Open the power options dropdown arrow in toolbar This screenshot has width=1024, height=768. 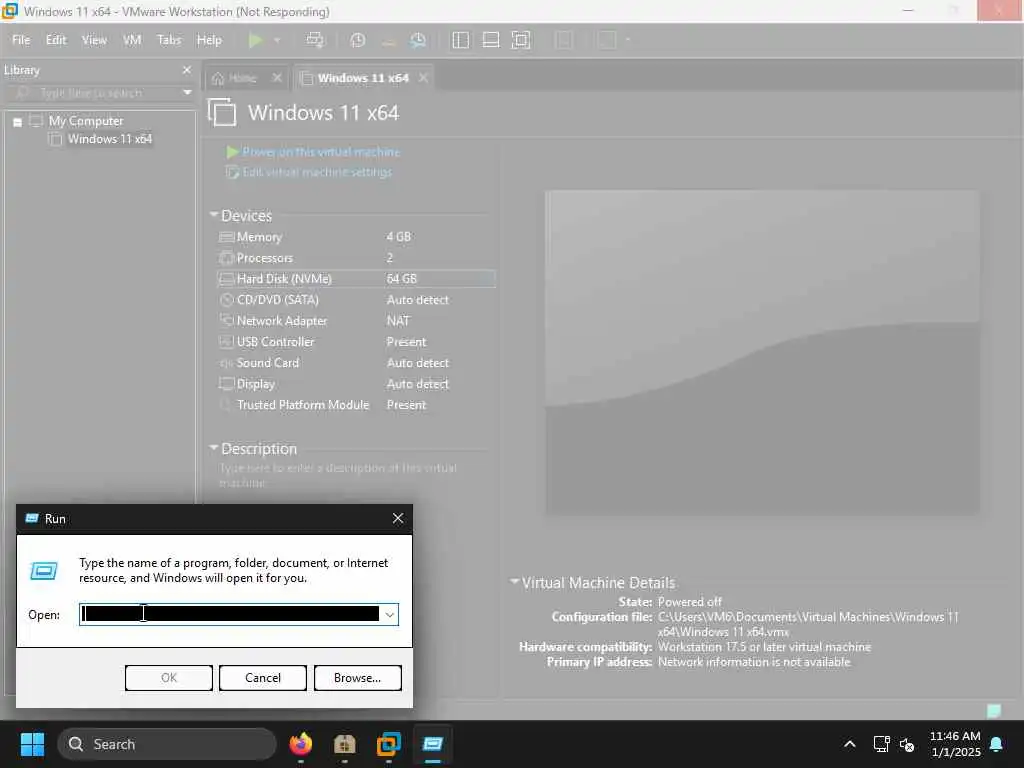277,40
